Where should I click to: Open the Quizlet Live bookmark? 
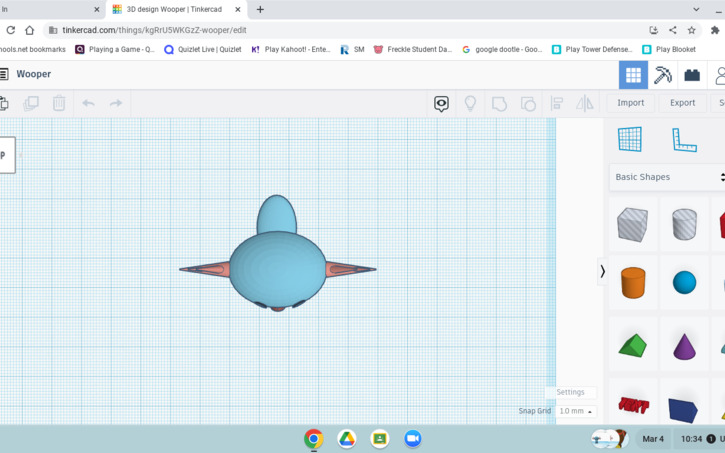(x=203, y=49)
